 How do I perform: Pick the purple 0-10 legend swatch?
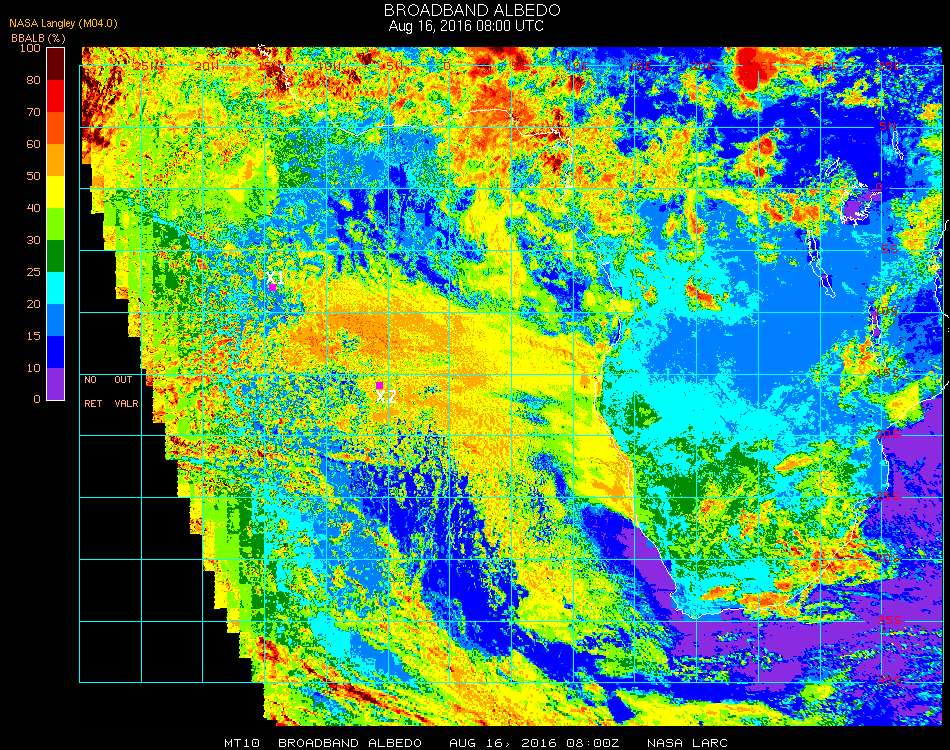tap(56, 384)
